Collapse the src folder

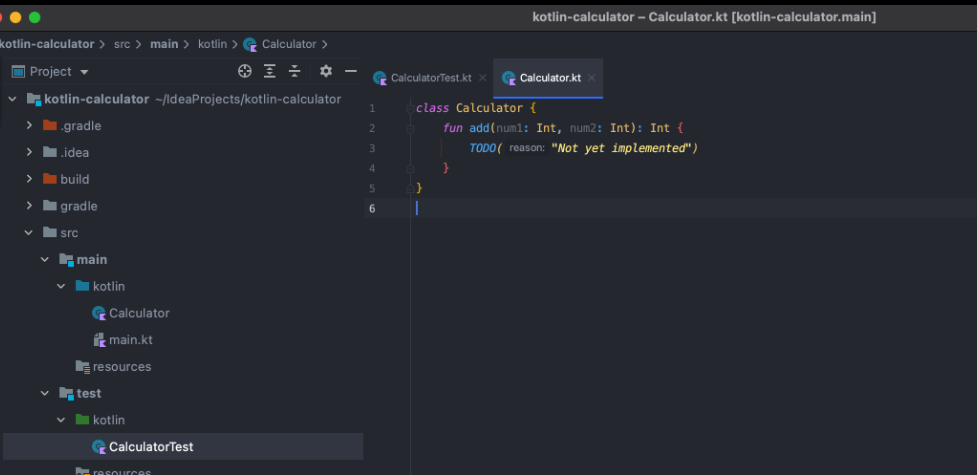[x=29, y=233]
